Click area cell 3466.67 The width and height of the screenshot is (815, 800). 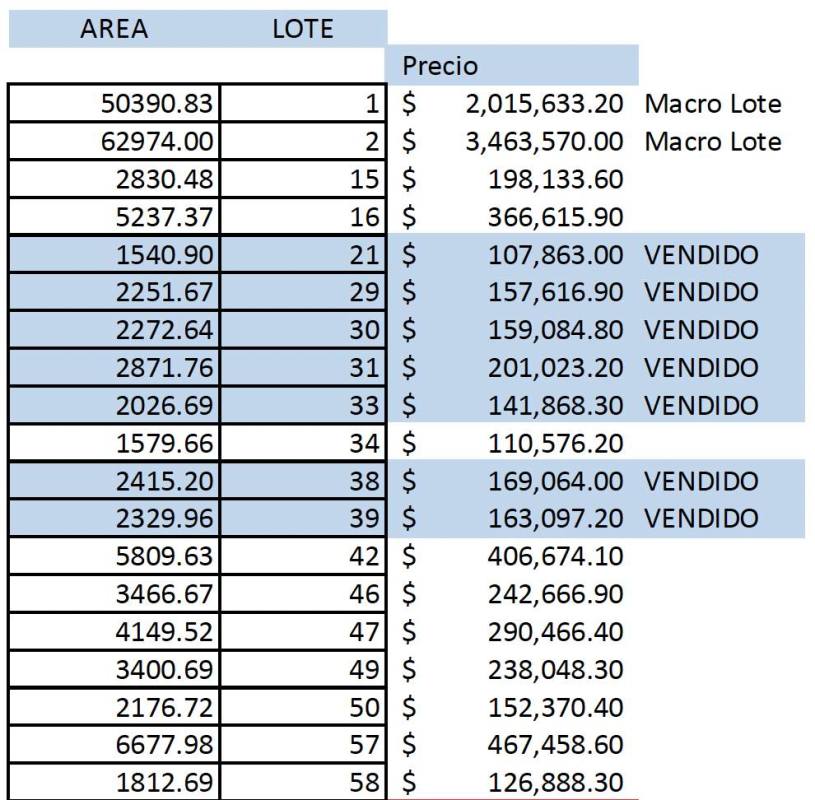(114, 595)
